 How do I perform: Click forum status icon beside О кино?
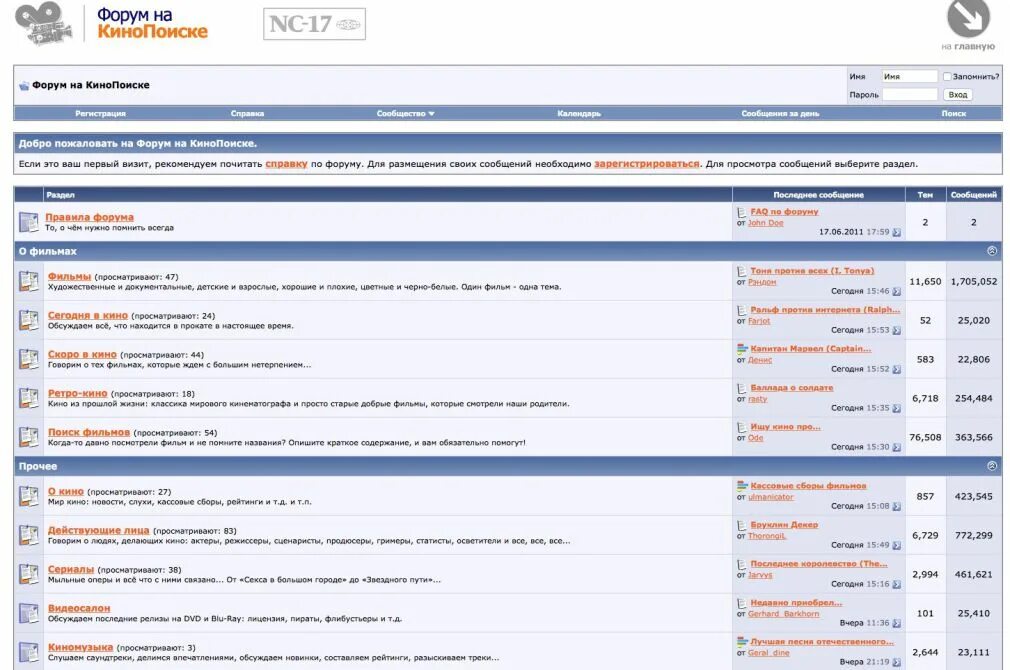pos(28,496)
